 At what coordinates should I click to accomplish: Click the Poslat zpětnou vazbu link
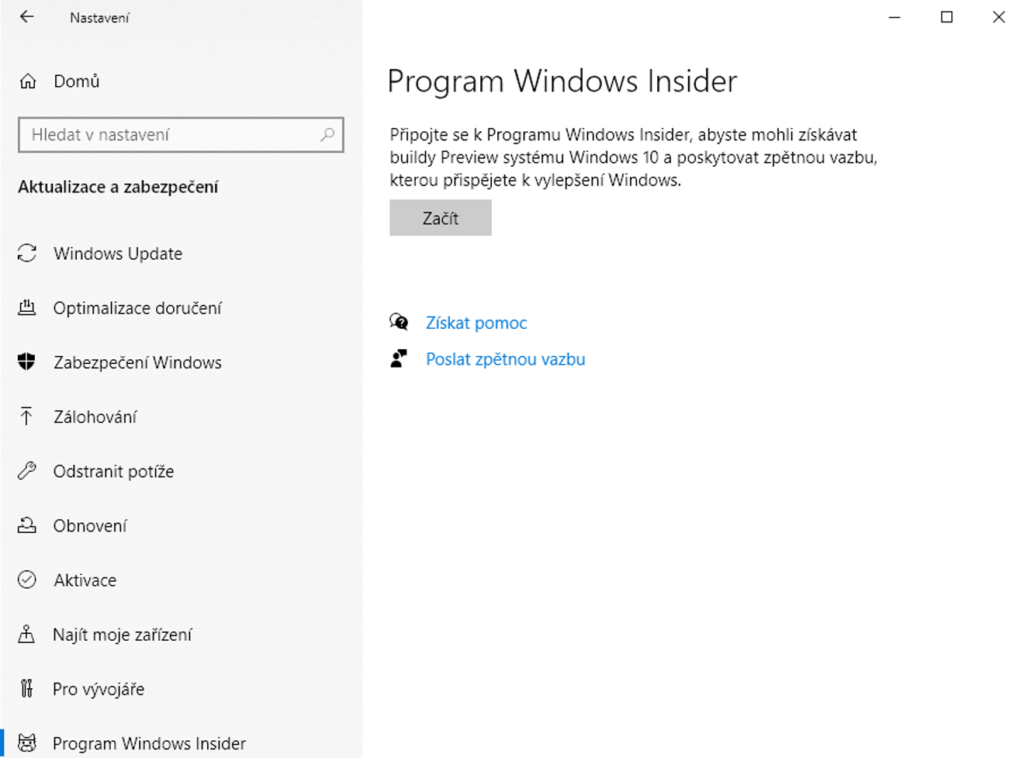[505, 359]
